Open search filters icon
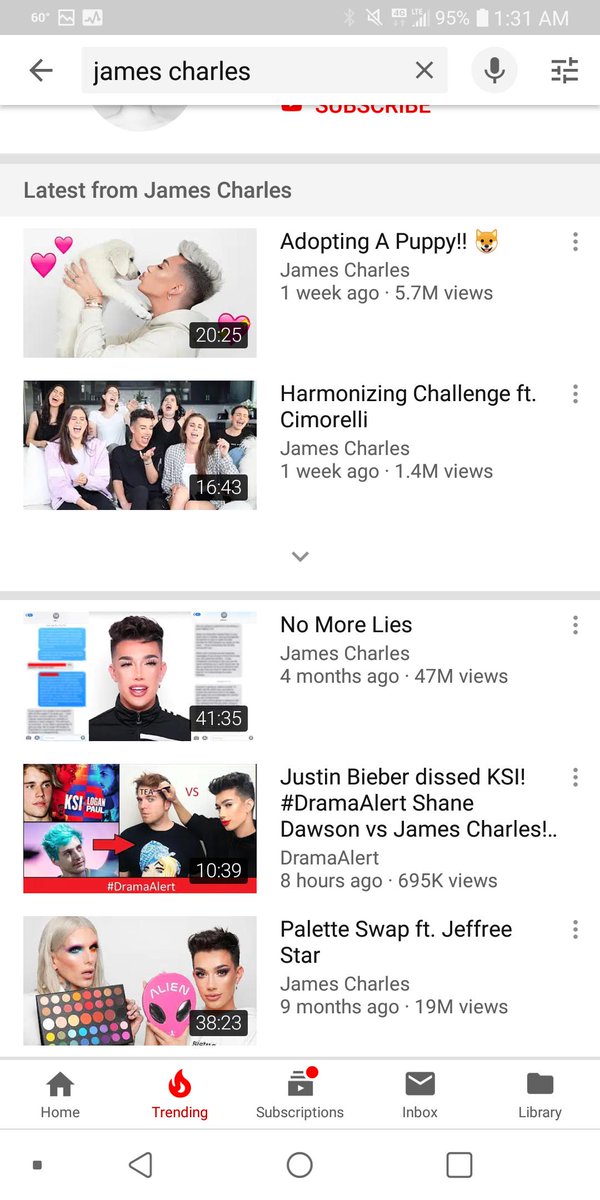 (564, 70)
